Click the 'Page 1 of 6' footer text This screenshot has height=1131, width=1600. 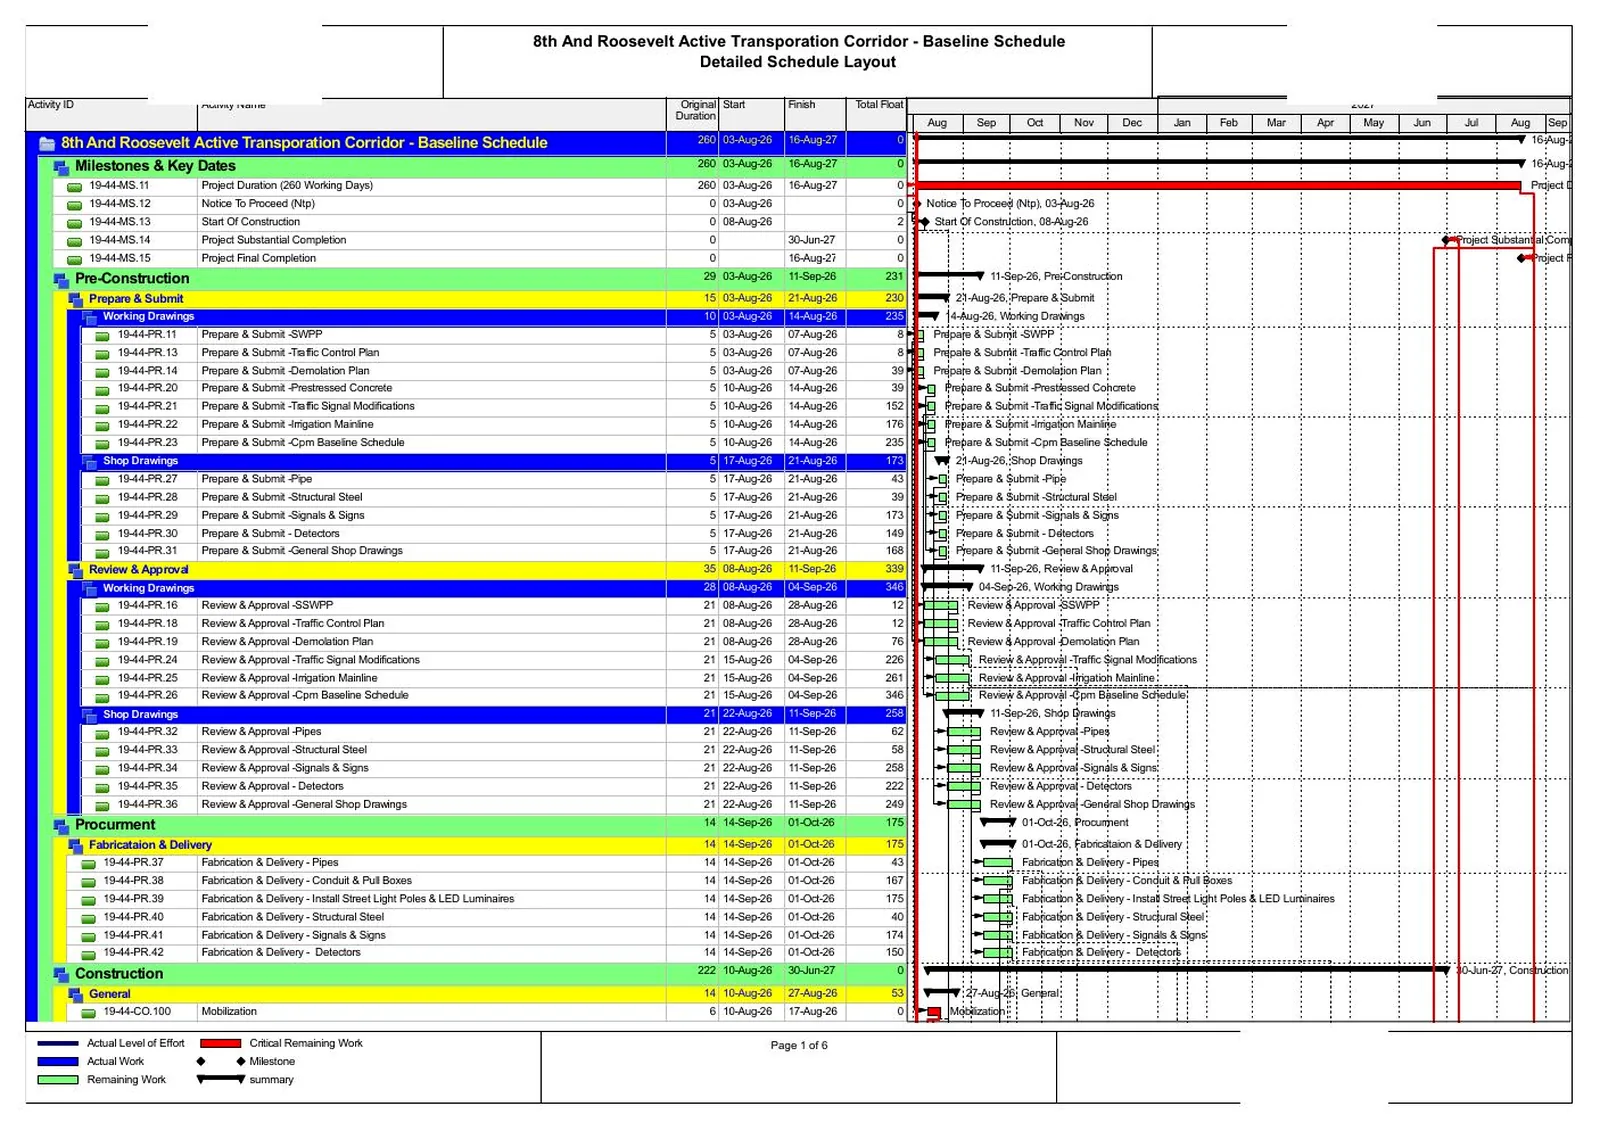point(799,1046)
